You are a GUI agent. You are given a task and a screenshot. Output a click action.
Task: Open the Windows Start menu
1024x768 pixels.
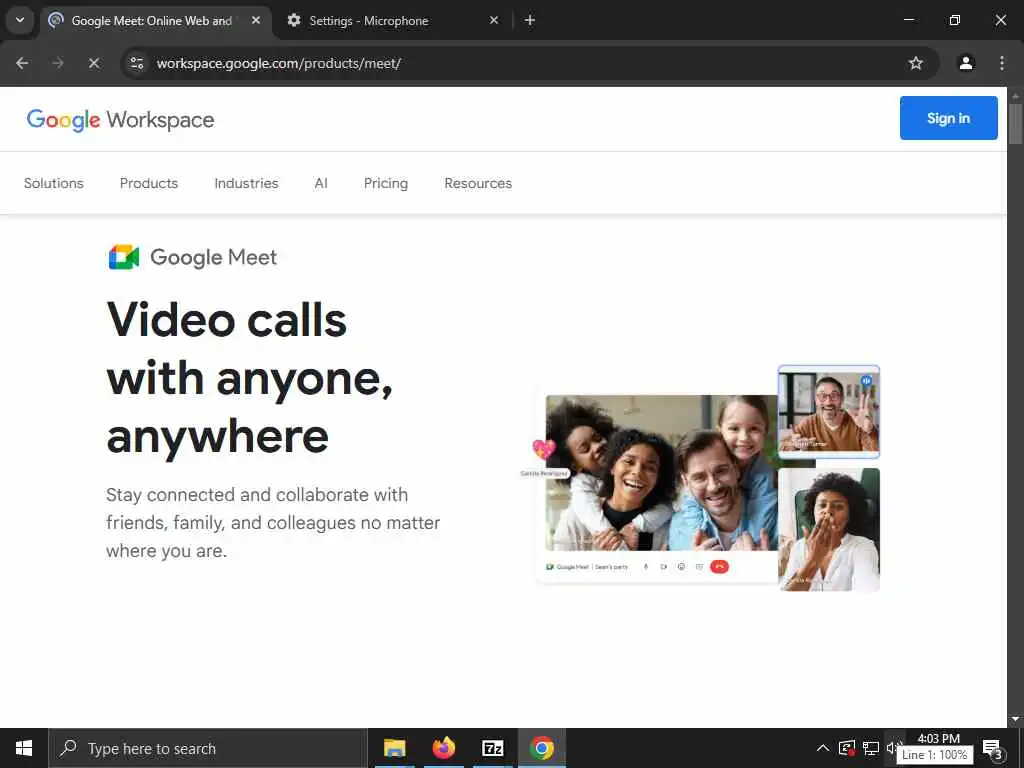24,748
